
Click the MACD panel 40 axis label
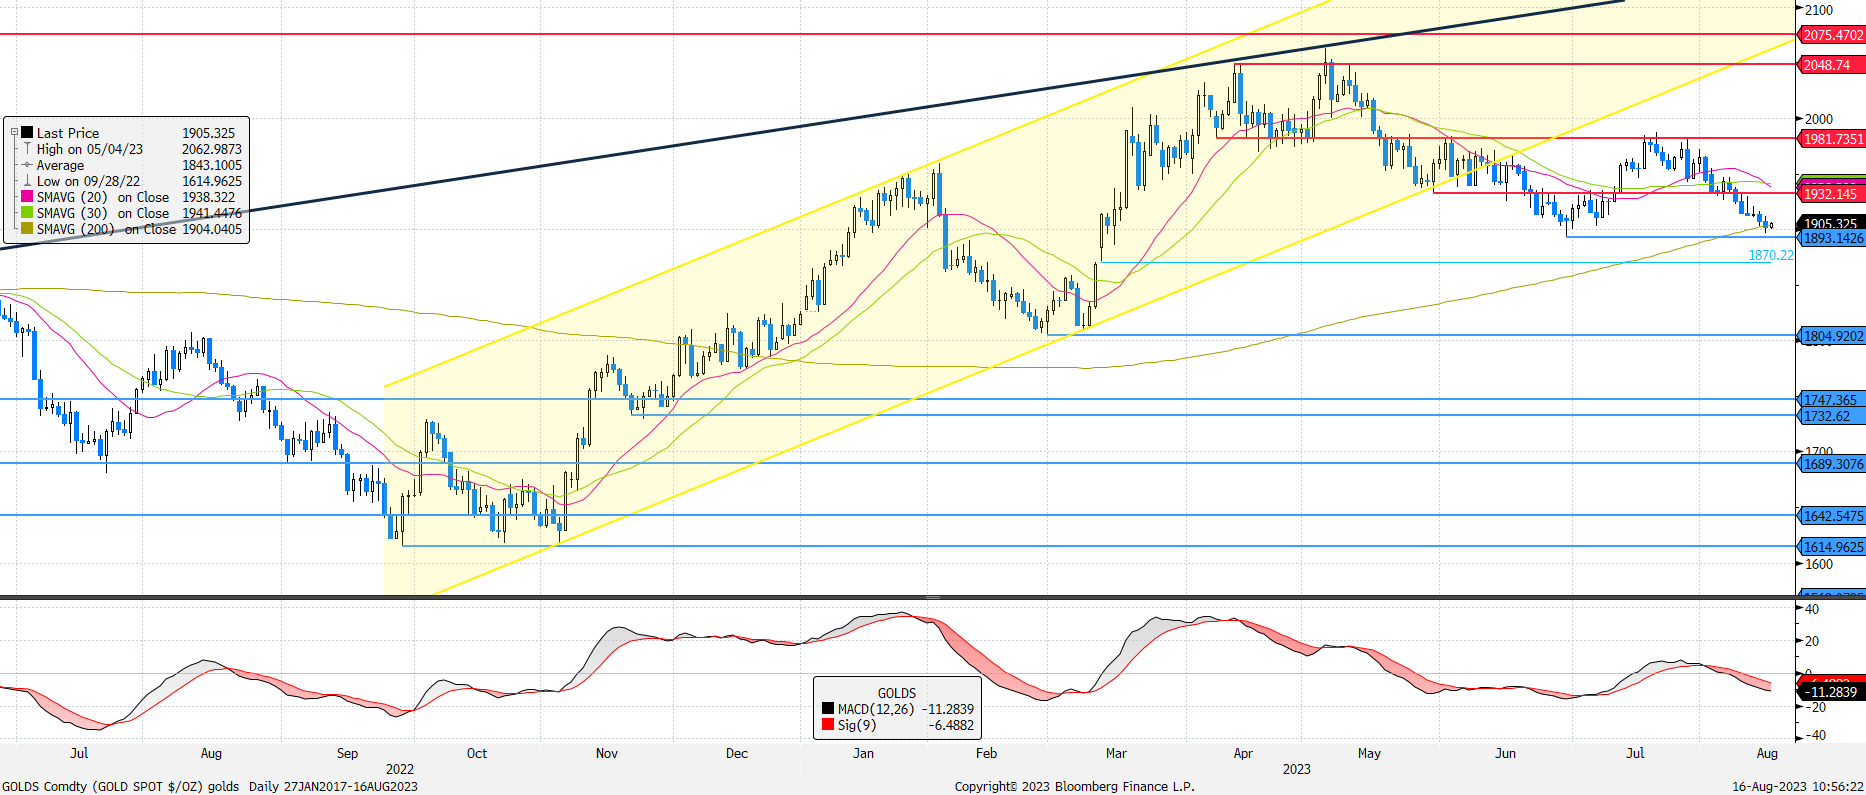[x=1813, y=609]
